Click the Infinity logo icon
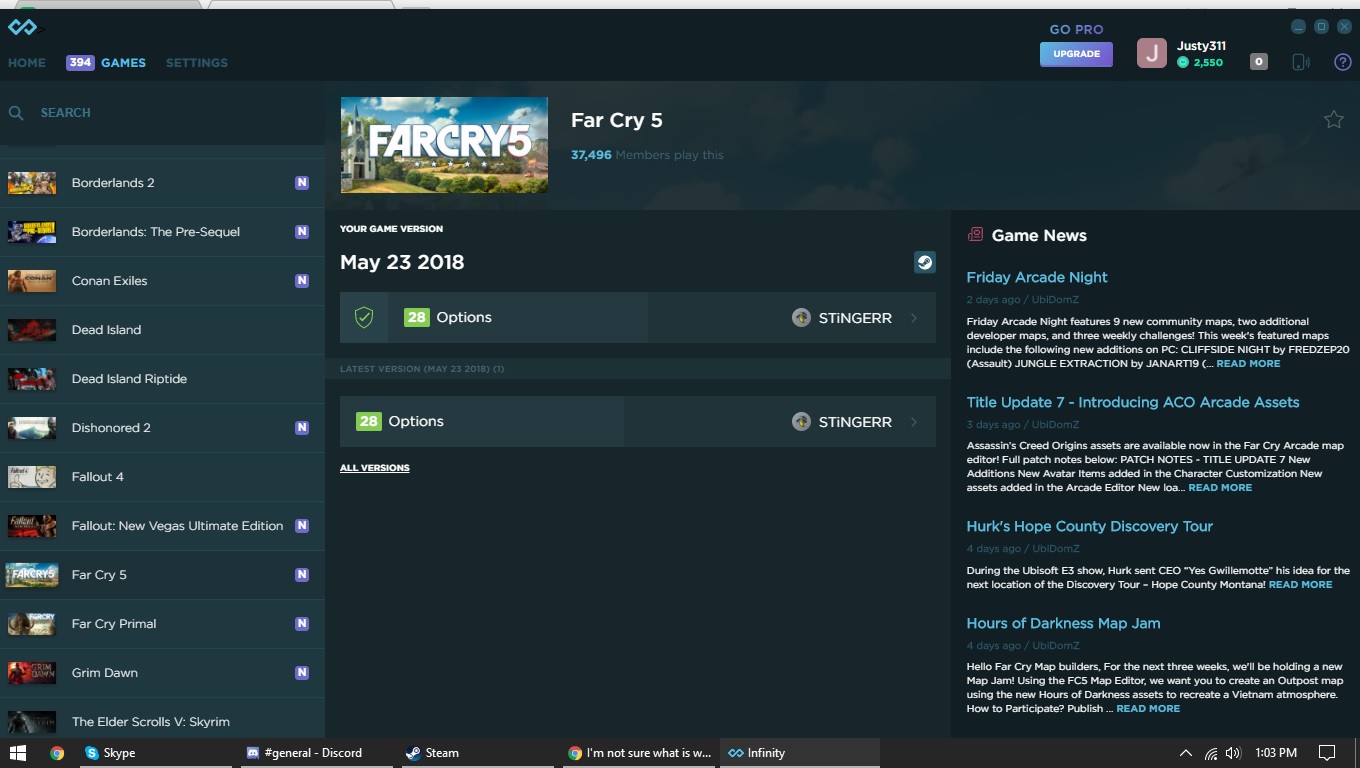Viewport: 1360px width, 768px height. coord(22,27)
